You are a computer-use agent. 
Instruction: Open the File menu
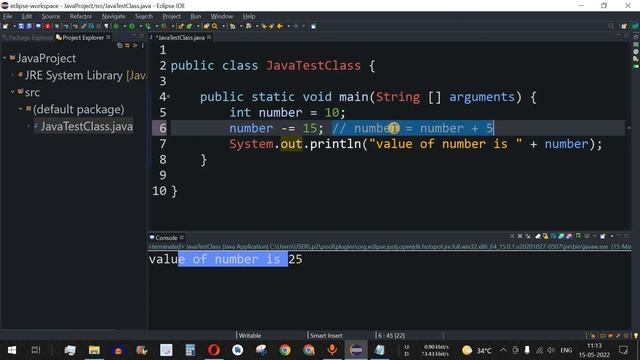click(7, 16)
